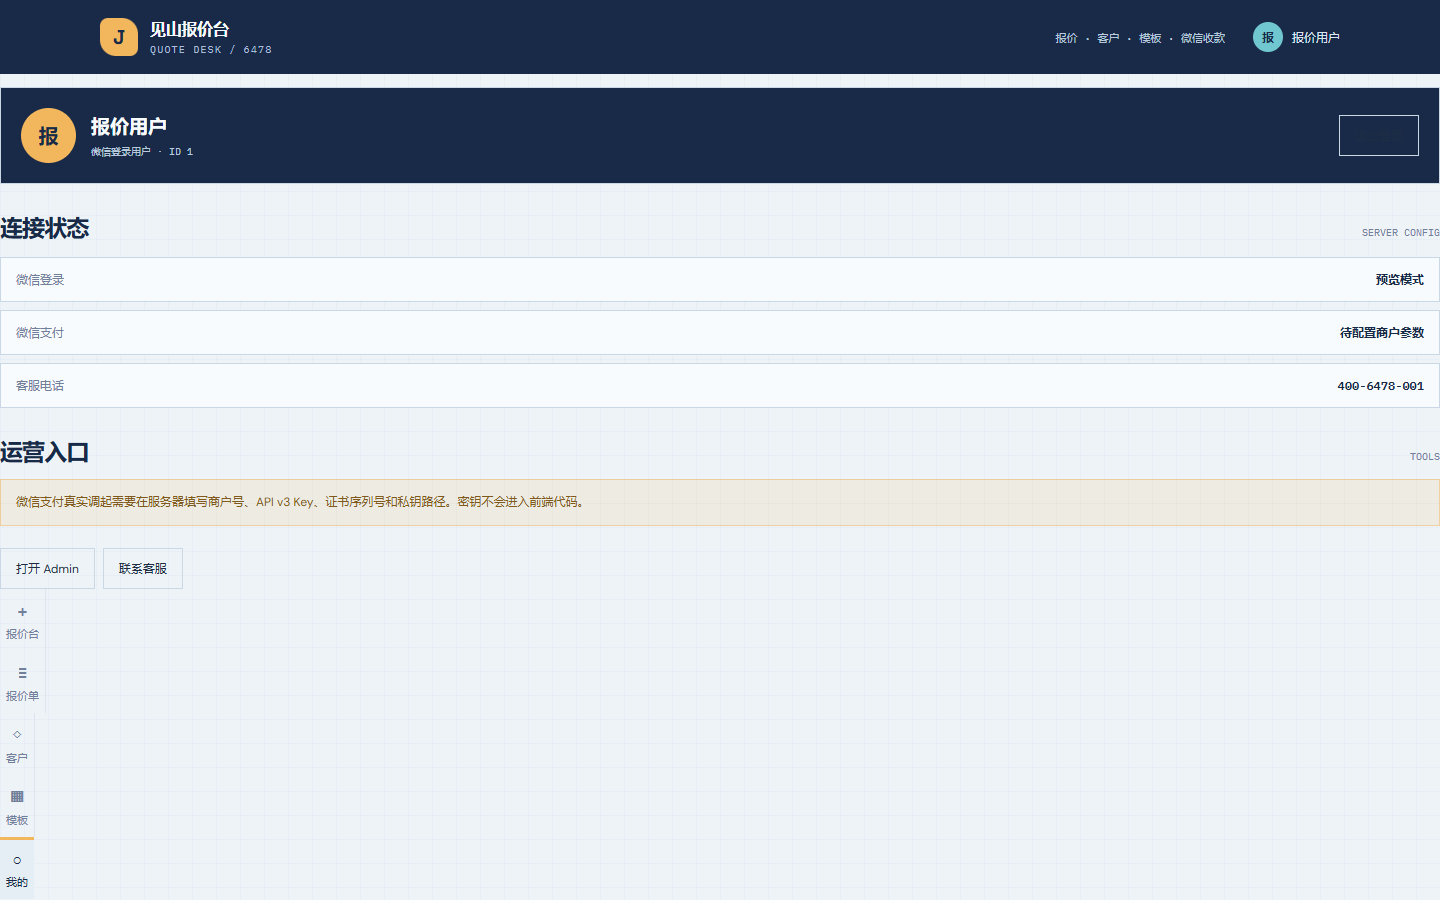Open 报价台 via the plus icon
The image size is (1440, 900).
click(22, 621)
